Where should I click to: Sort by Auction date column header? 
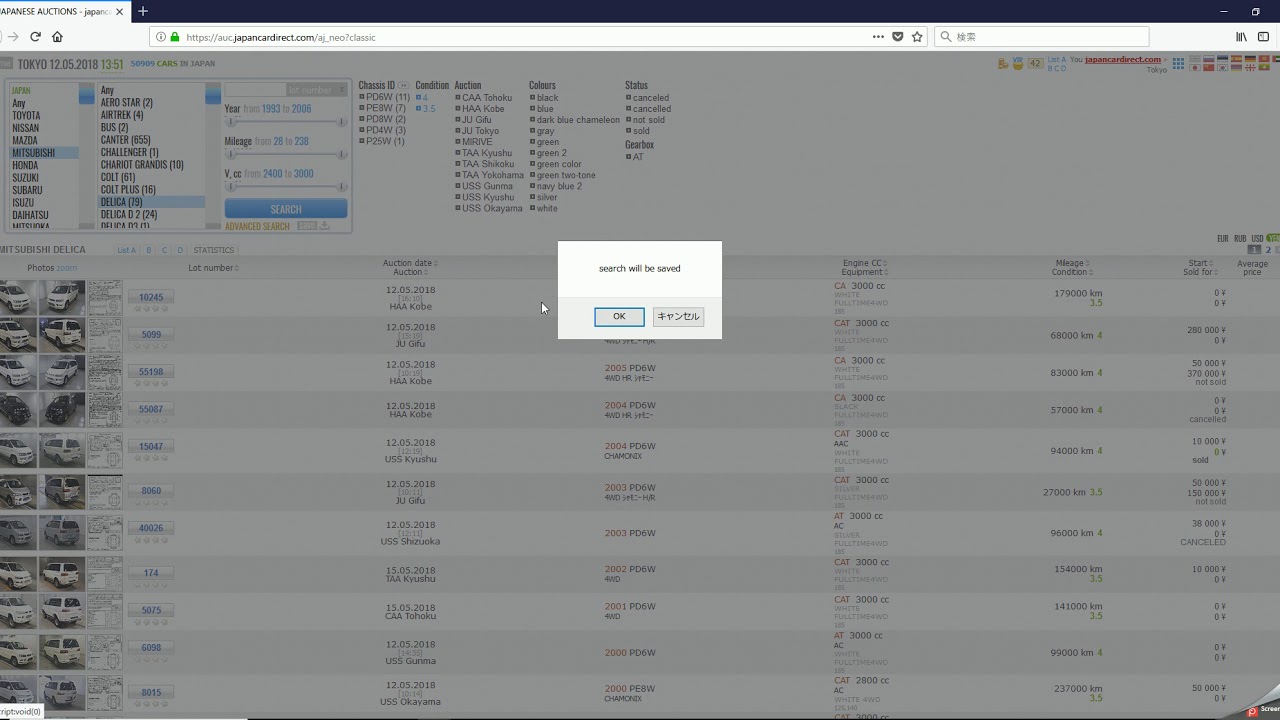pyautogui.click(x=410, y=263)
